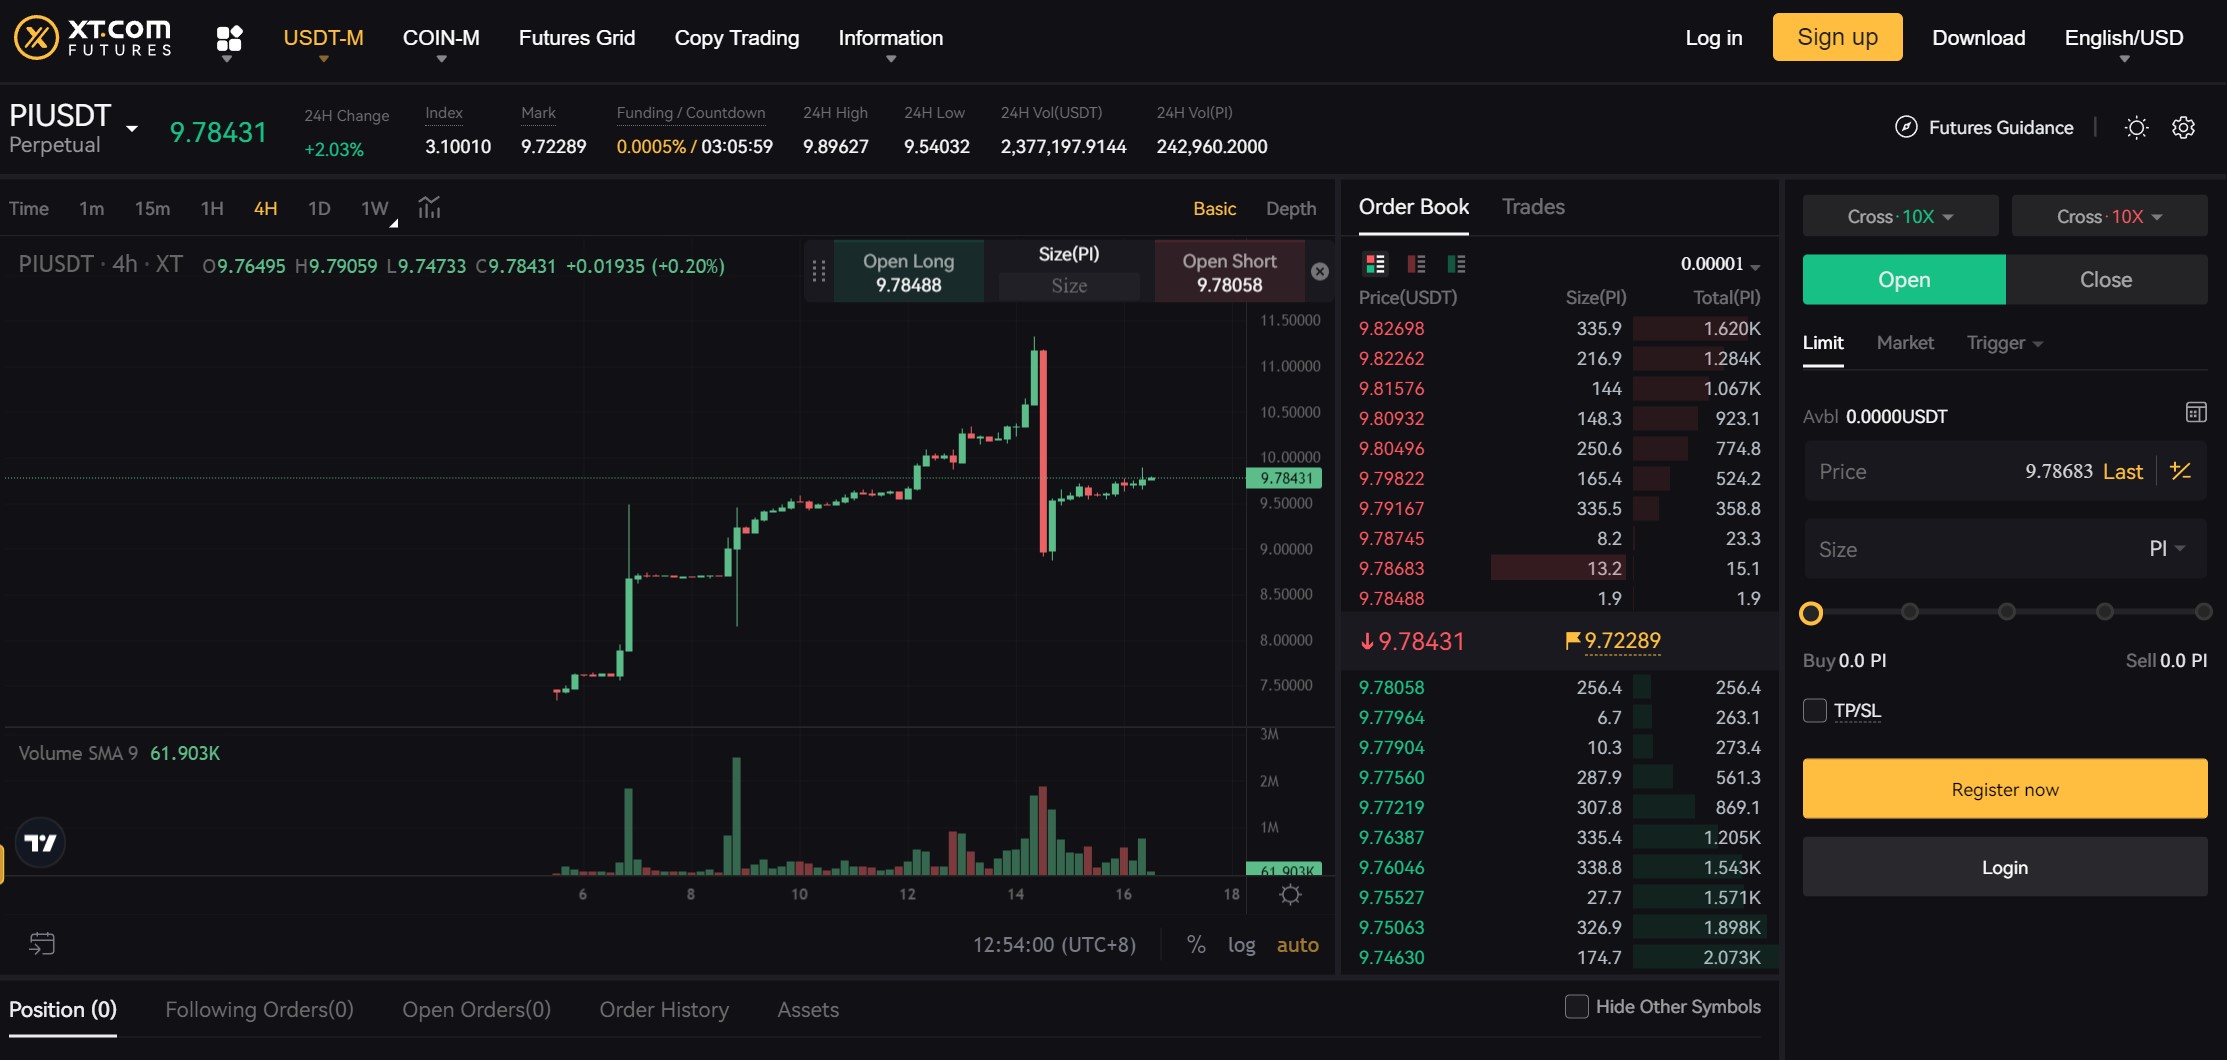Open the Order History tab
The height and width of the screenshot is (1060, 2227).
664,1010
